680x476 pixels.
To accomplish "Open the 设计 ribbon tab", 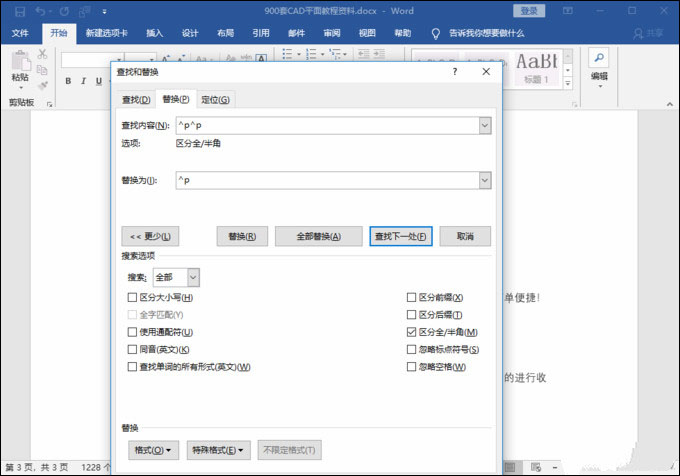I will (x=190, y=33).
